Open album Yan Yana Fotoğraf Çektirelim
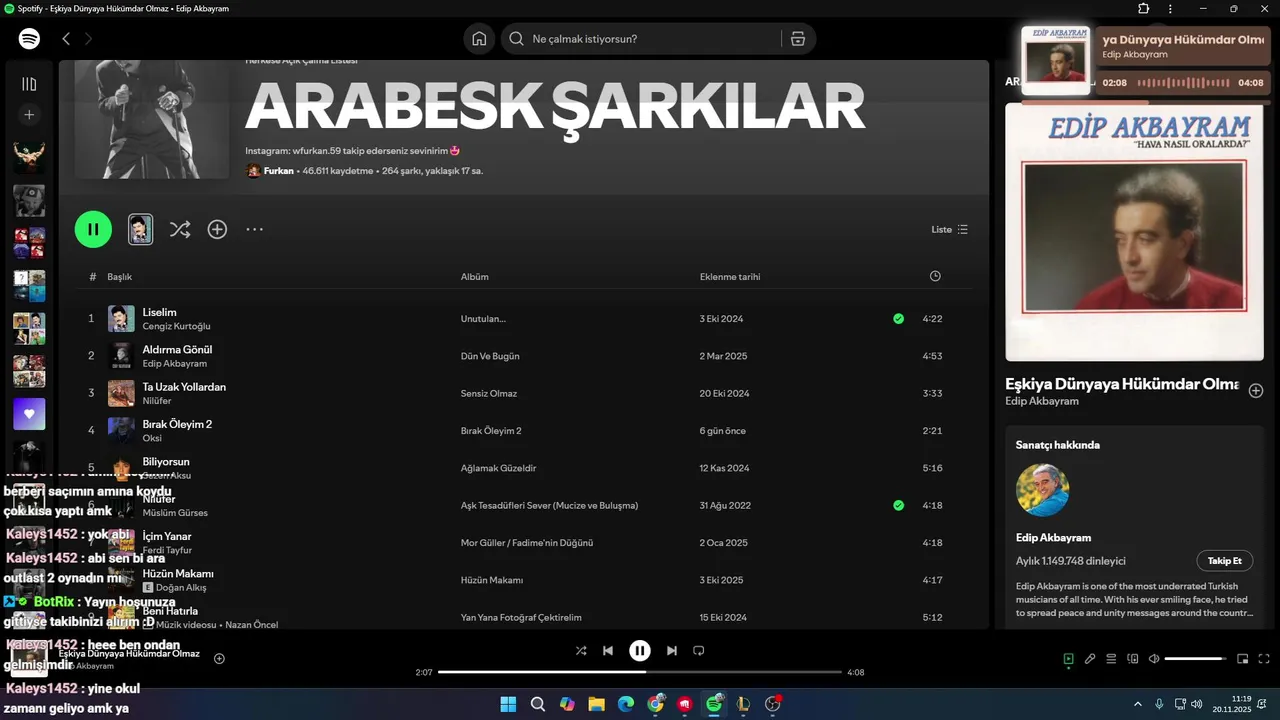Image resolution: width=1280 pixels, height=720 pixels. click(521, 618)
